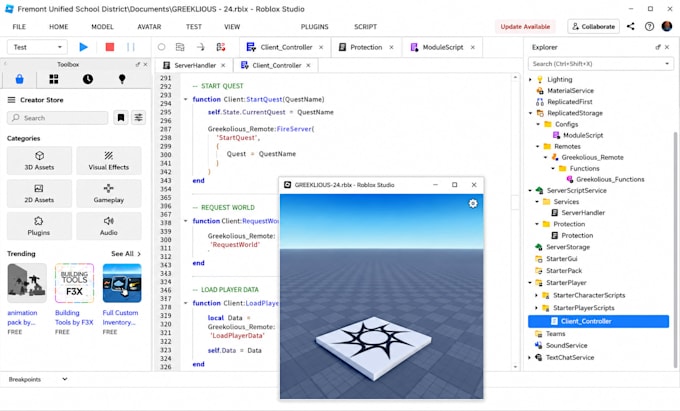Open the PLUGINS ribbon tab

(314, 27)
